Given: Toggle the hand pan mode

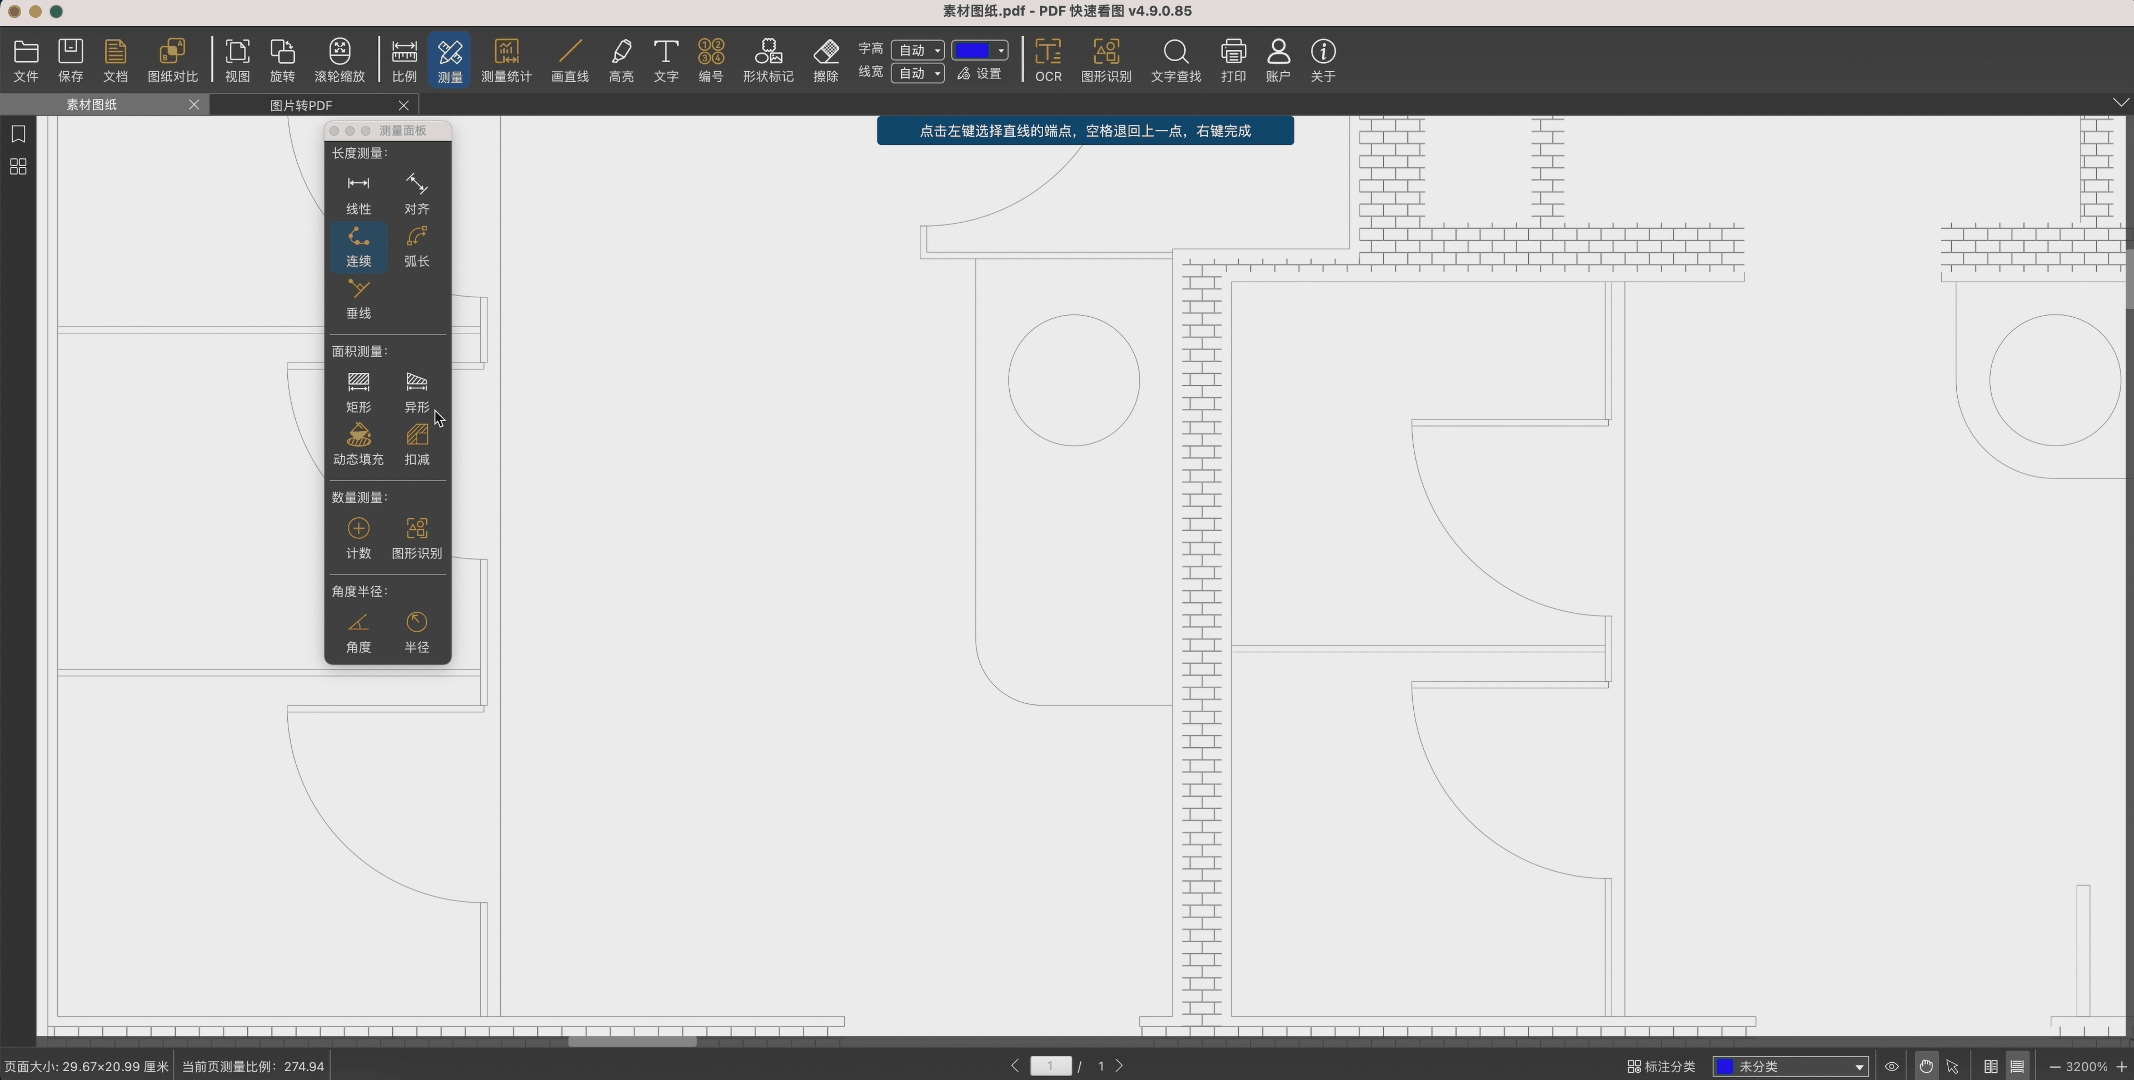Looking at the screenshot, I should click(x=1925, y=1066).
